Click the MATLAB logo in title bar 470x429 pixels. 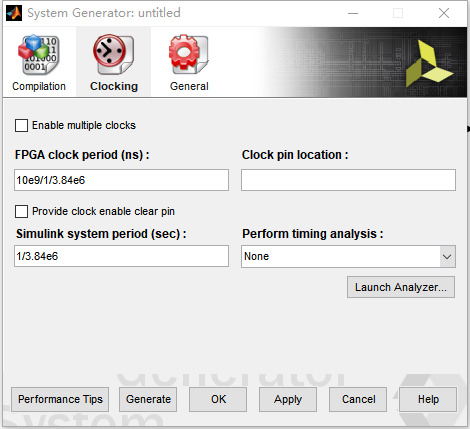click(14, 13)
